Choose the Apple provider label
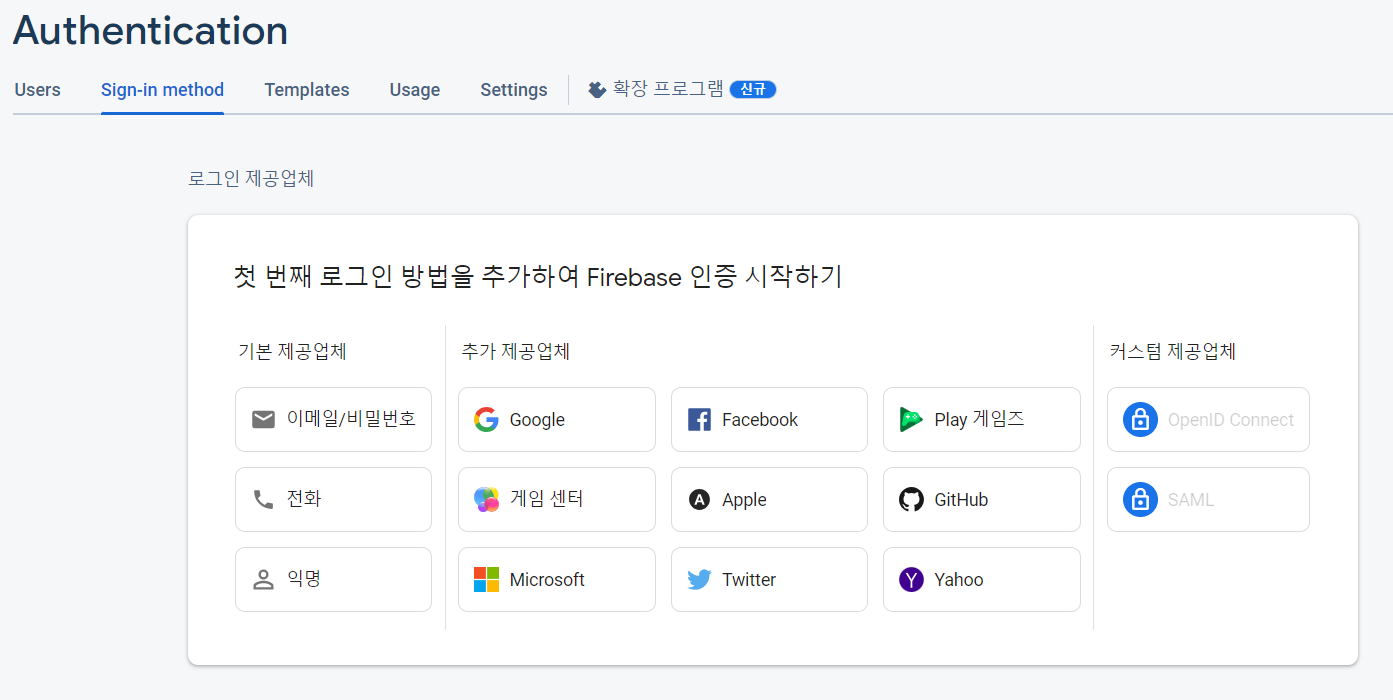 744,500
